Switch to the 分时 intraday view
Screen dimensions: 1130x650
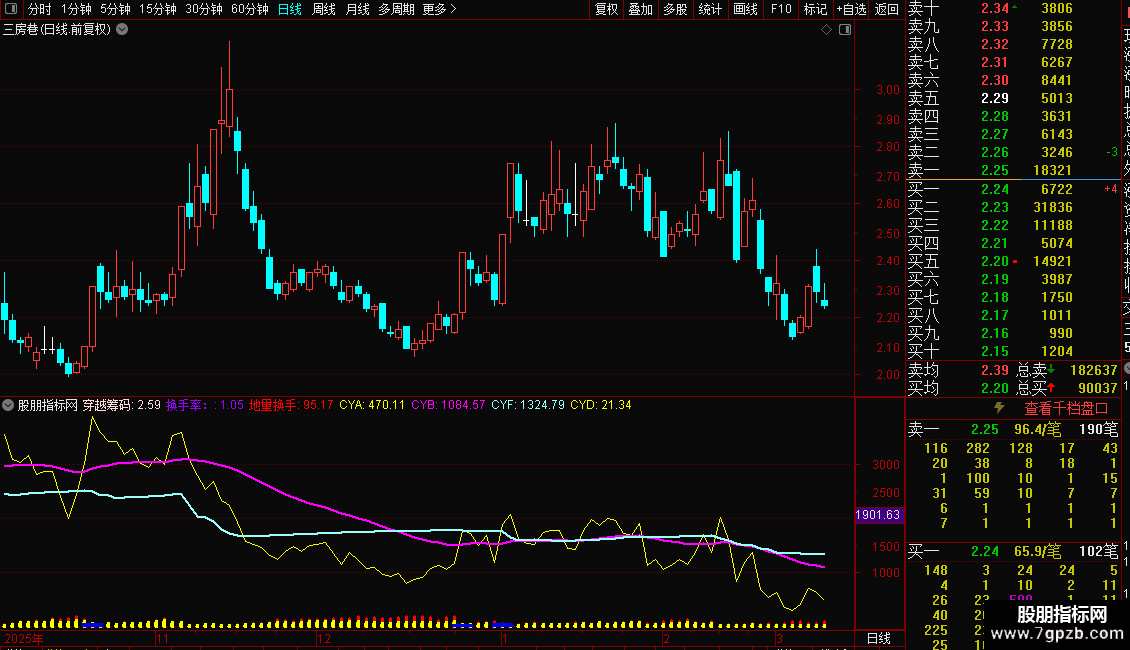(x=39, y=9)
